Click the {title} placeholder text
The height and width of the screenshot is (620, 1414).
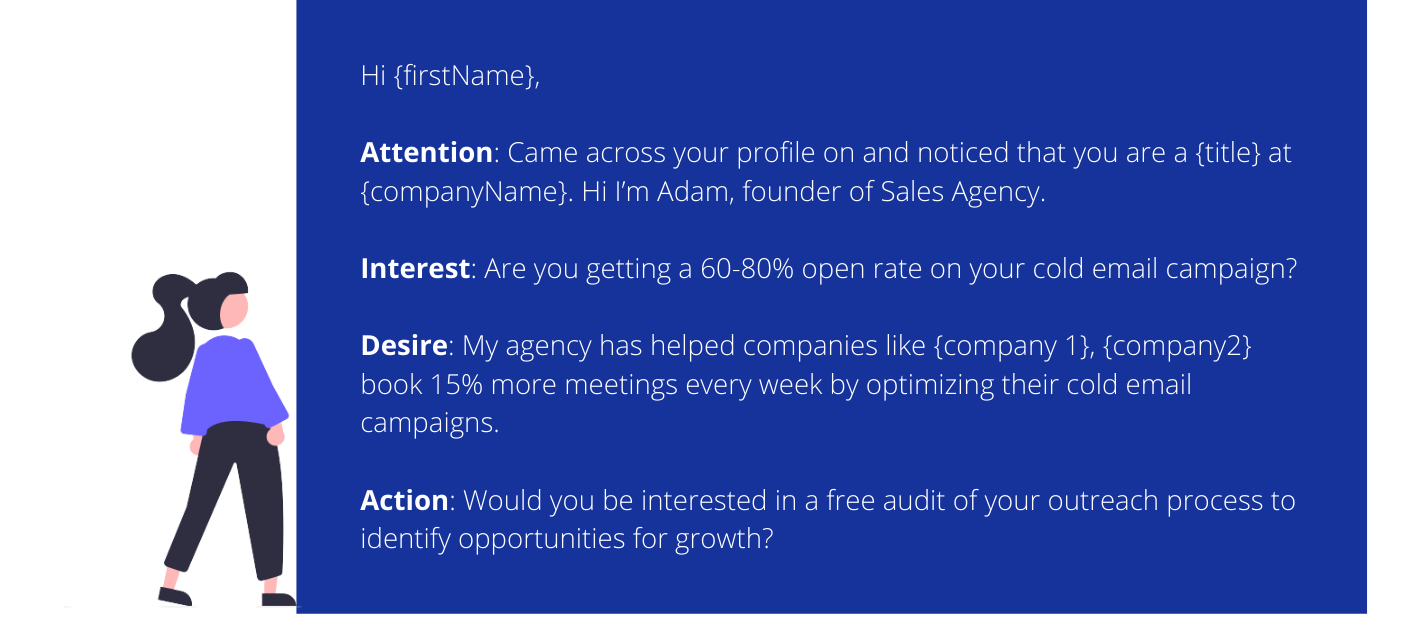(1228, 153)
